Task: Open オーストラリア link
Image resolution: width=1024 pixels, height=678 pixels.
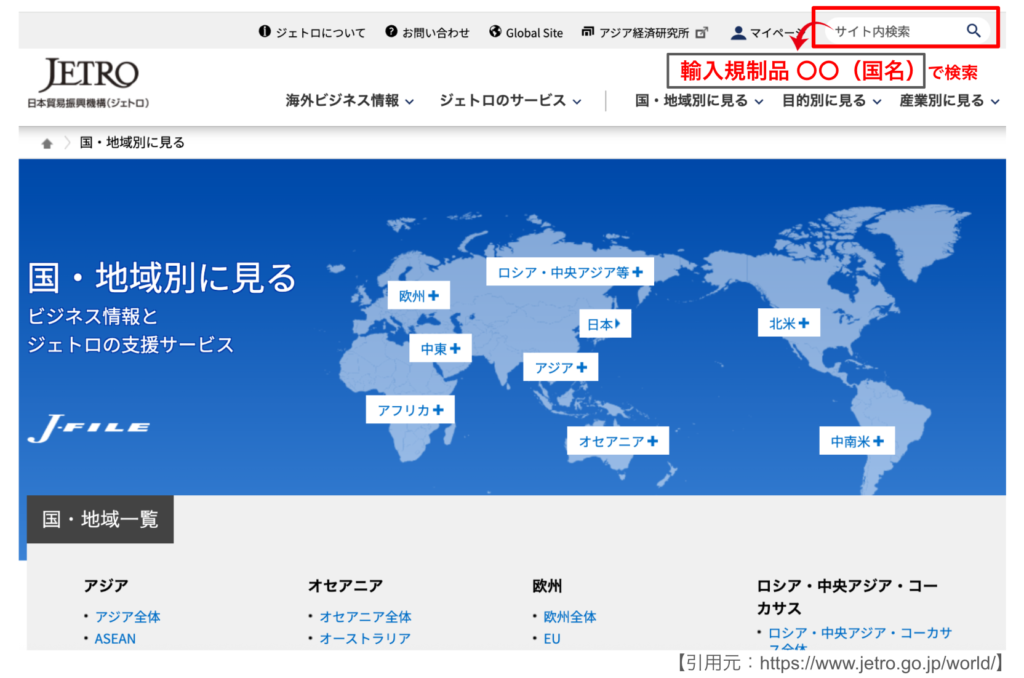Action: 365,638
